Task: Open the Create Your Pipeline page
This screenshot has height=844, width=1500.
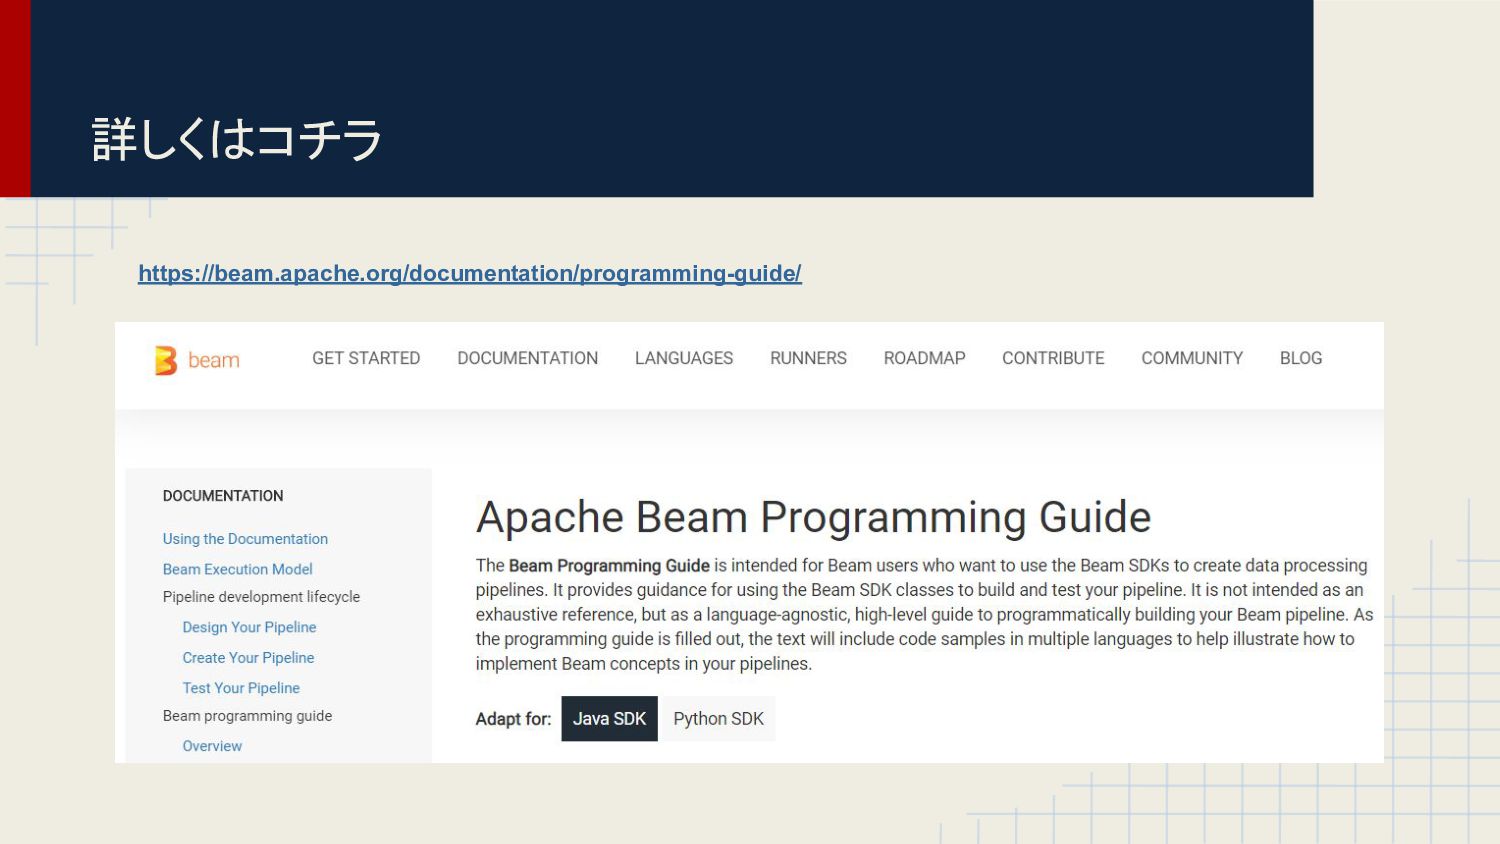Action: coord(248,658)
